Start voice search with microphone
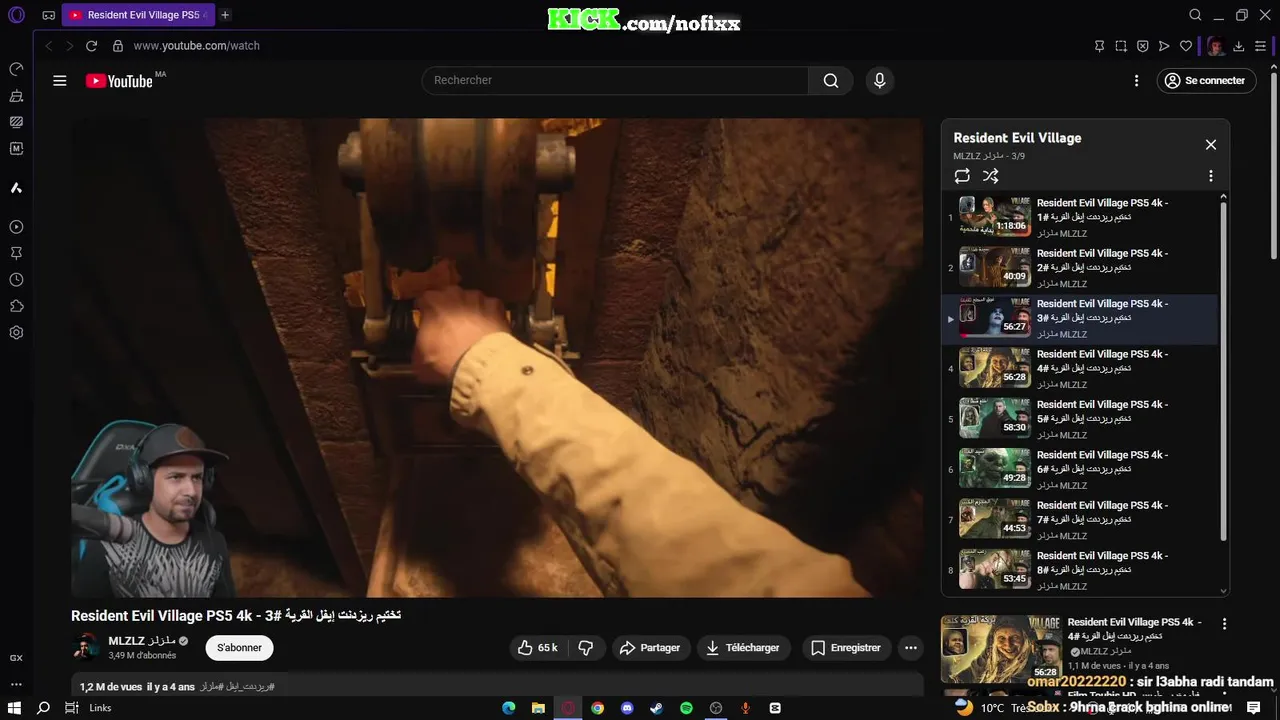This screenshot has width=1280, height=720. point(880,81)
